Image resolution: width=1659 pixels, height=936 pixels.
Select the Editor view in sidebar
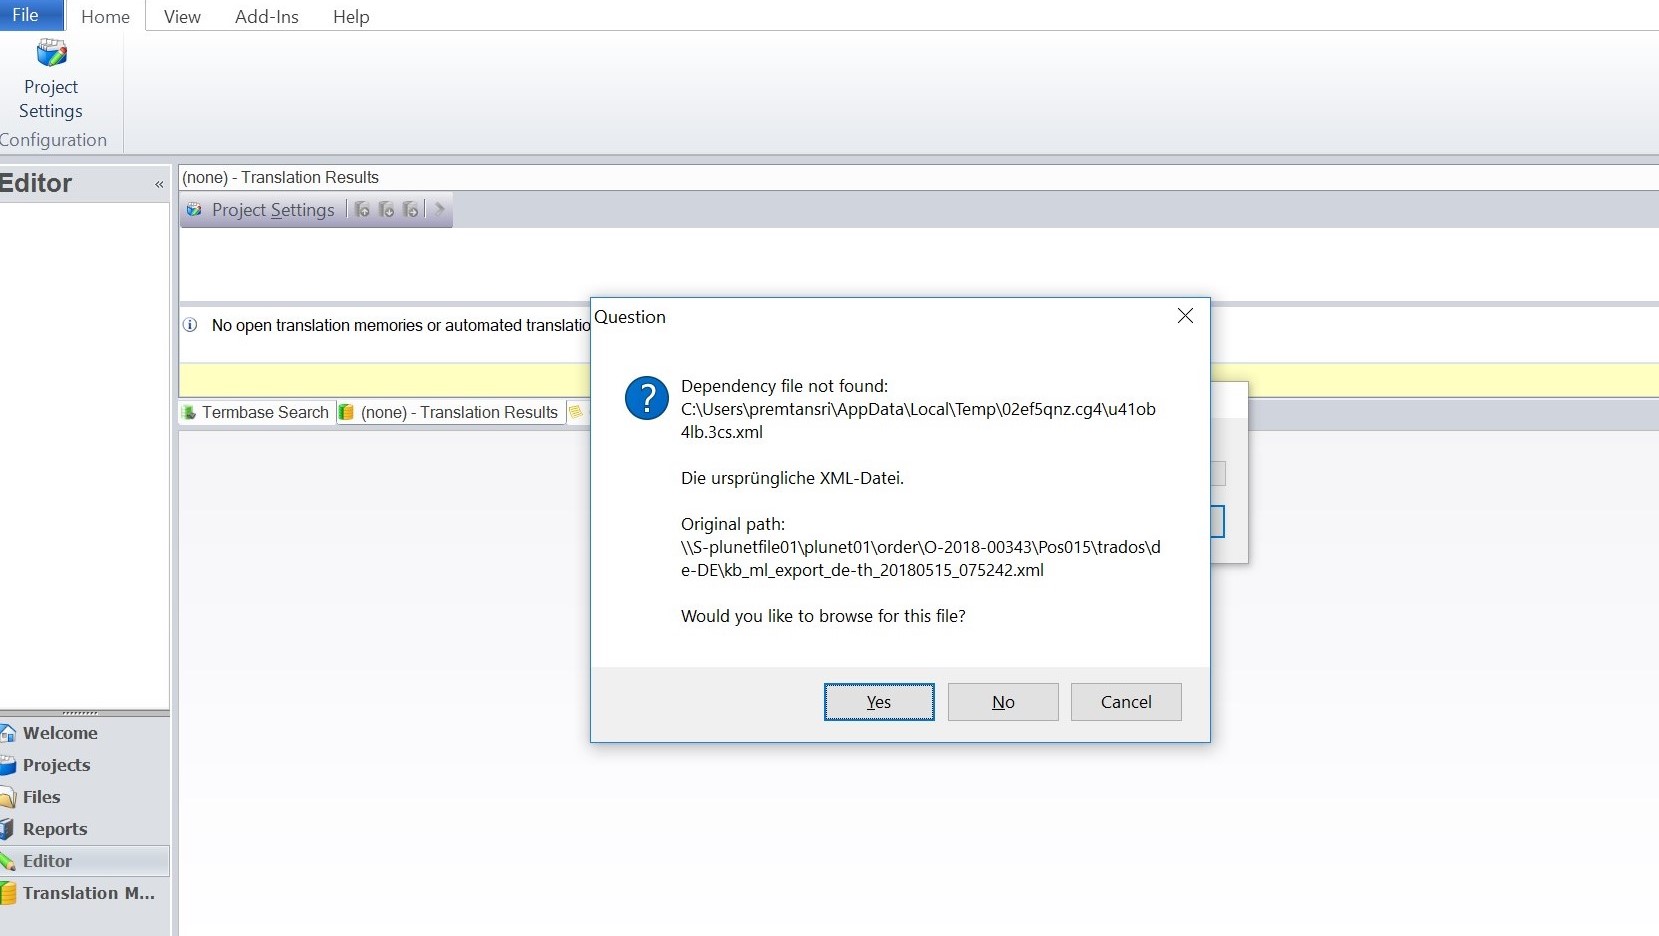click(x=47, y=861)
